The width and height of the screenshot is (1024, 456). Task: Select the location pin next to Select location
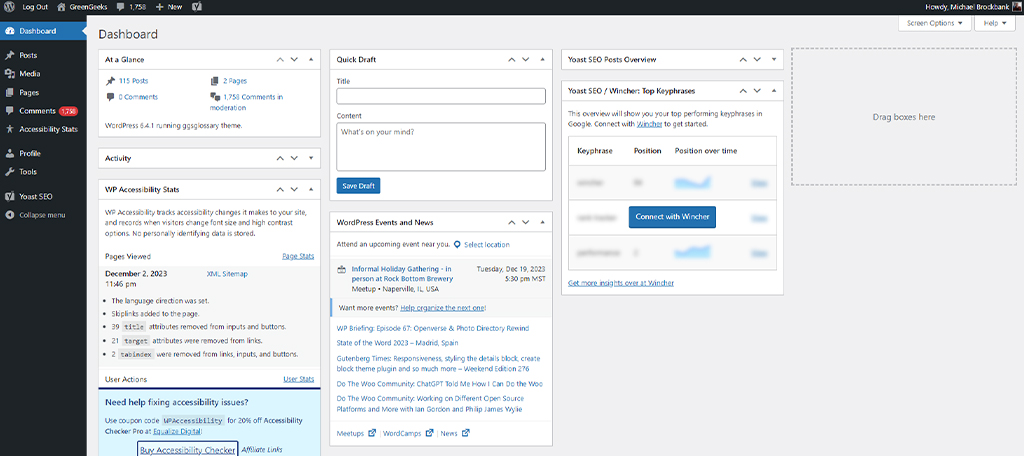tap(457, 244)
